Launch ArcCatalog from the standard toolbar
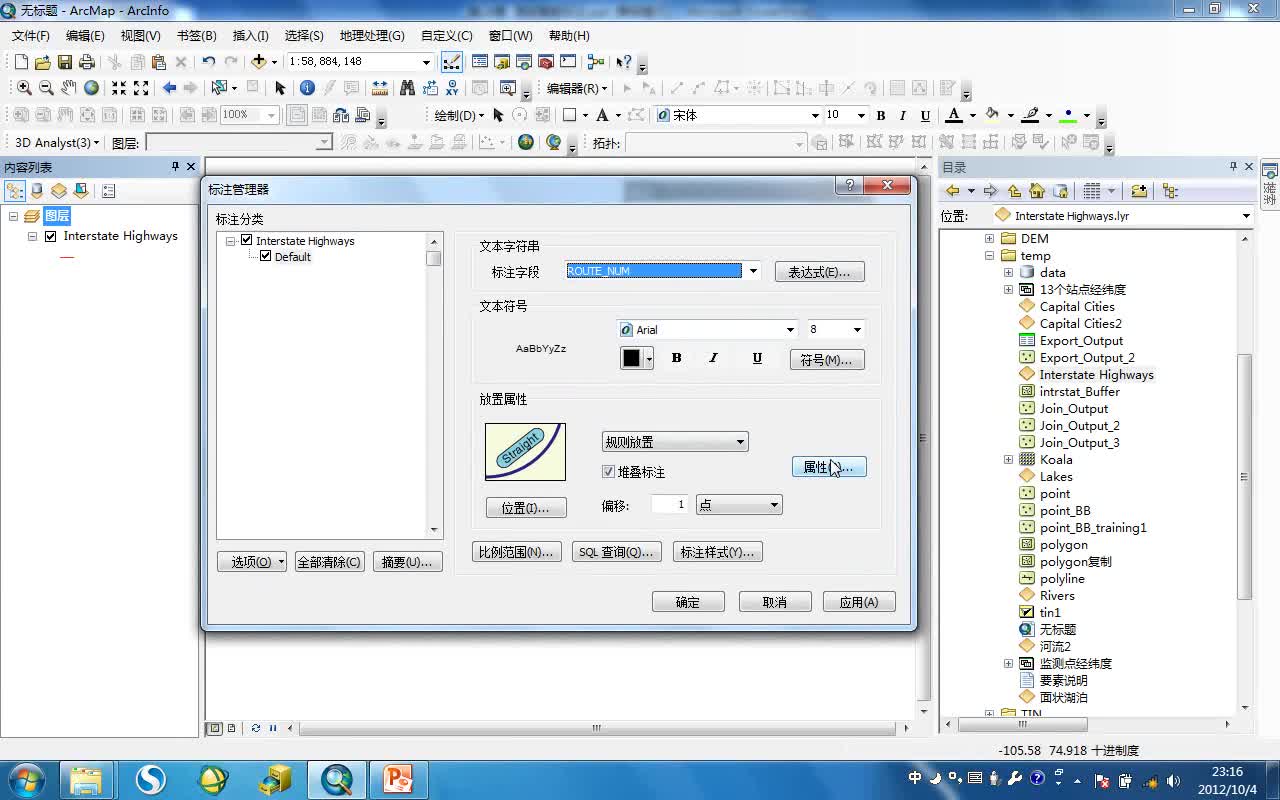This screenshot has width=1280, height=800. 502,62
